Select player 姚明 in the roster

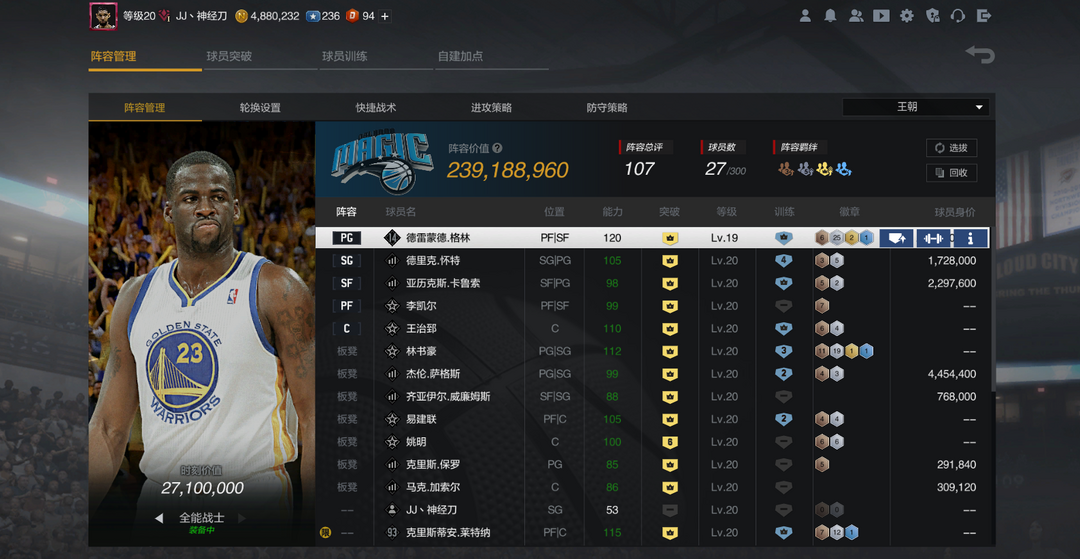point(414,442)
